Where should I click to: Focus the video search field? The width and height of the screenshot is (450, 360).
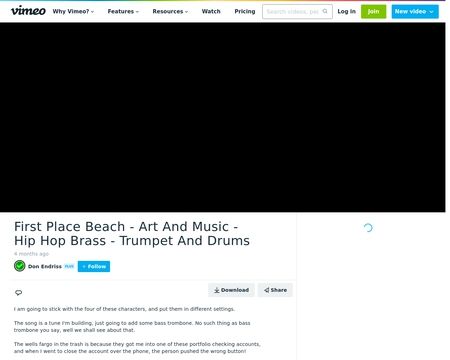coord(297,12)
